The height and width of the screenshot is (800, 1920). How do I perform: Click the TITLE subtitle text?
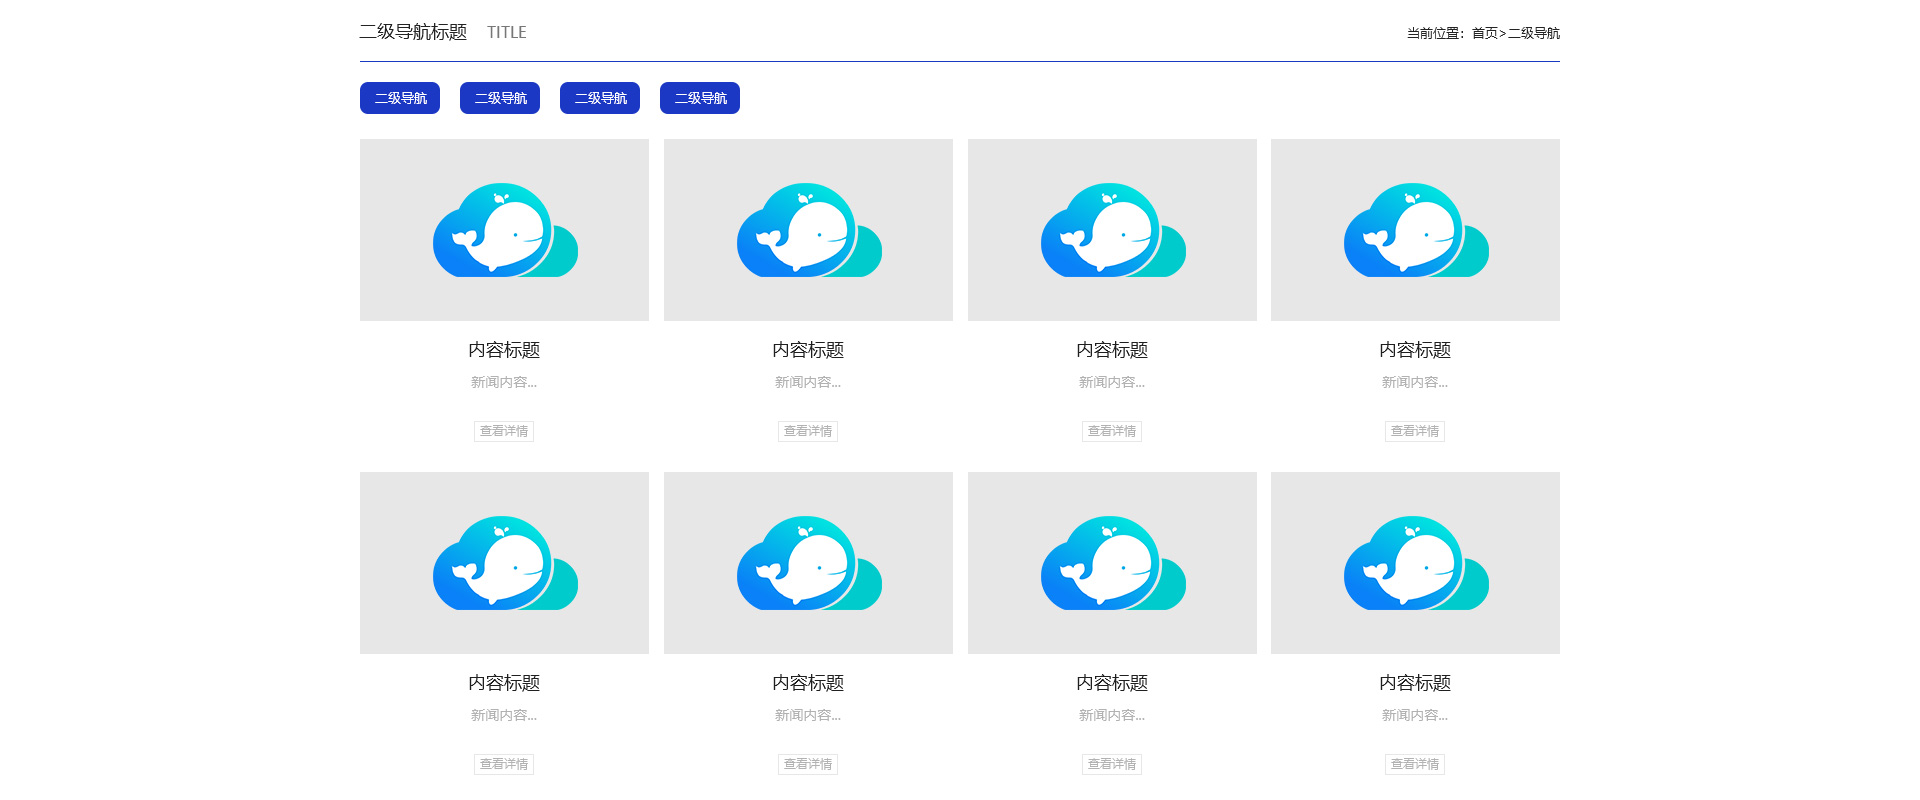(507, 32)
